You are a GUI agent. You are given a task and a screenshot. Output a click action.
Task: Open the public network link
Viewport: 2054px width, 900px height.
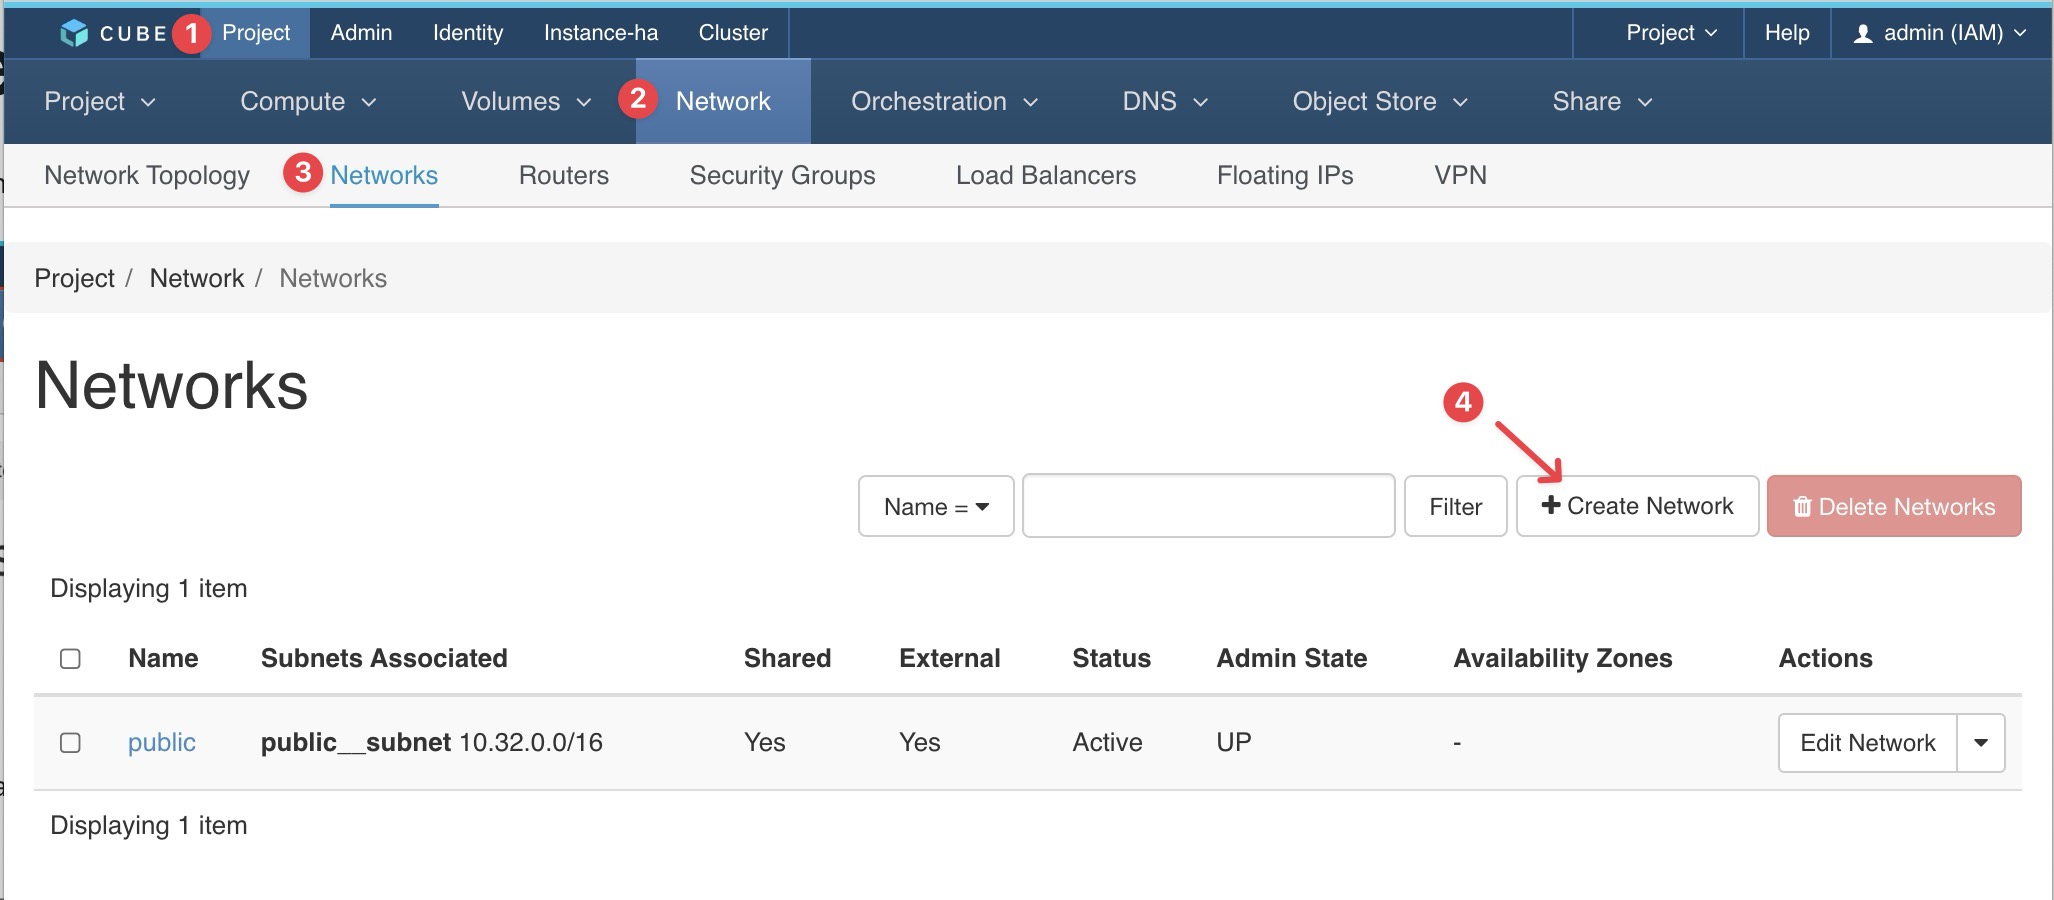[x=162, y=742]
